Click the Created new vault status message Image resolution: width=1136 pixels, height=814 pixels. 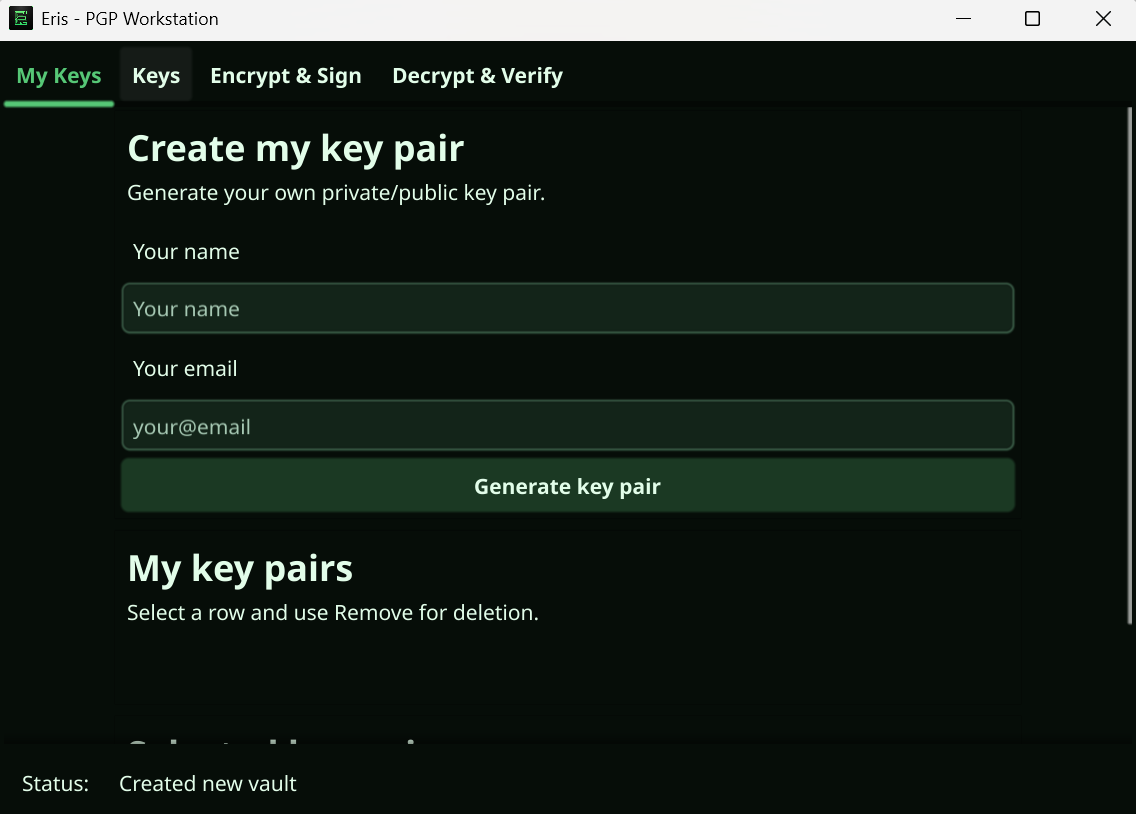[x=207, y=784]
